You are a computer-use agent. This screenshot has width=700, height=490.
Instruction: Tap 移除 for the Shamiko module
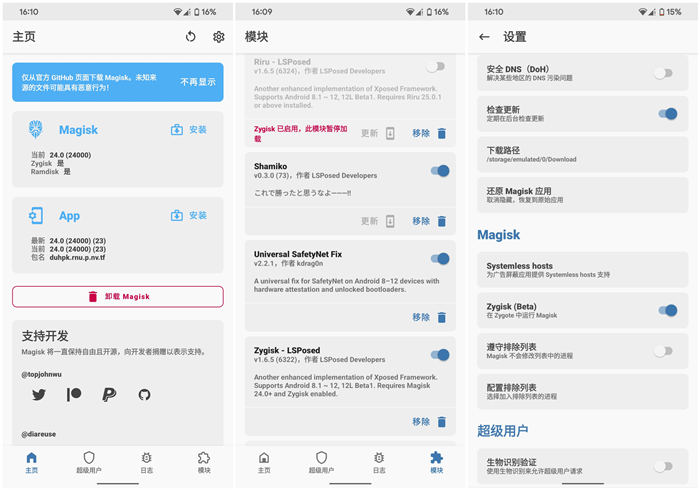click(x=421, y=221)
